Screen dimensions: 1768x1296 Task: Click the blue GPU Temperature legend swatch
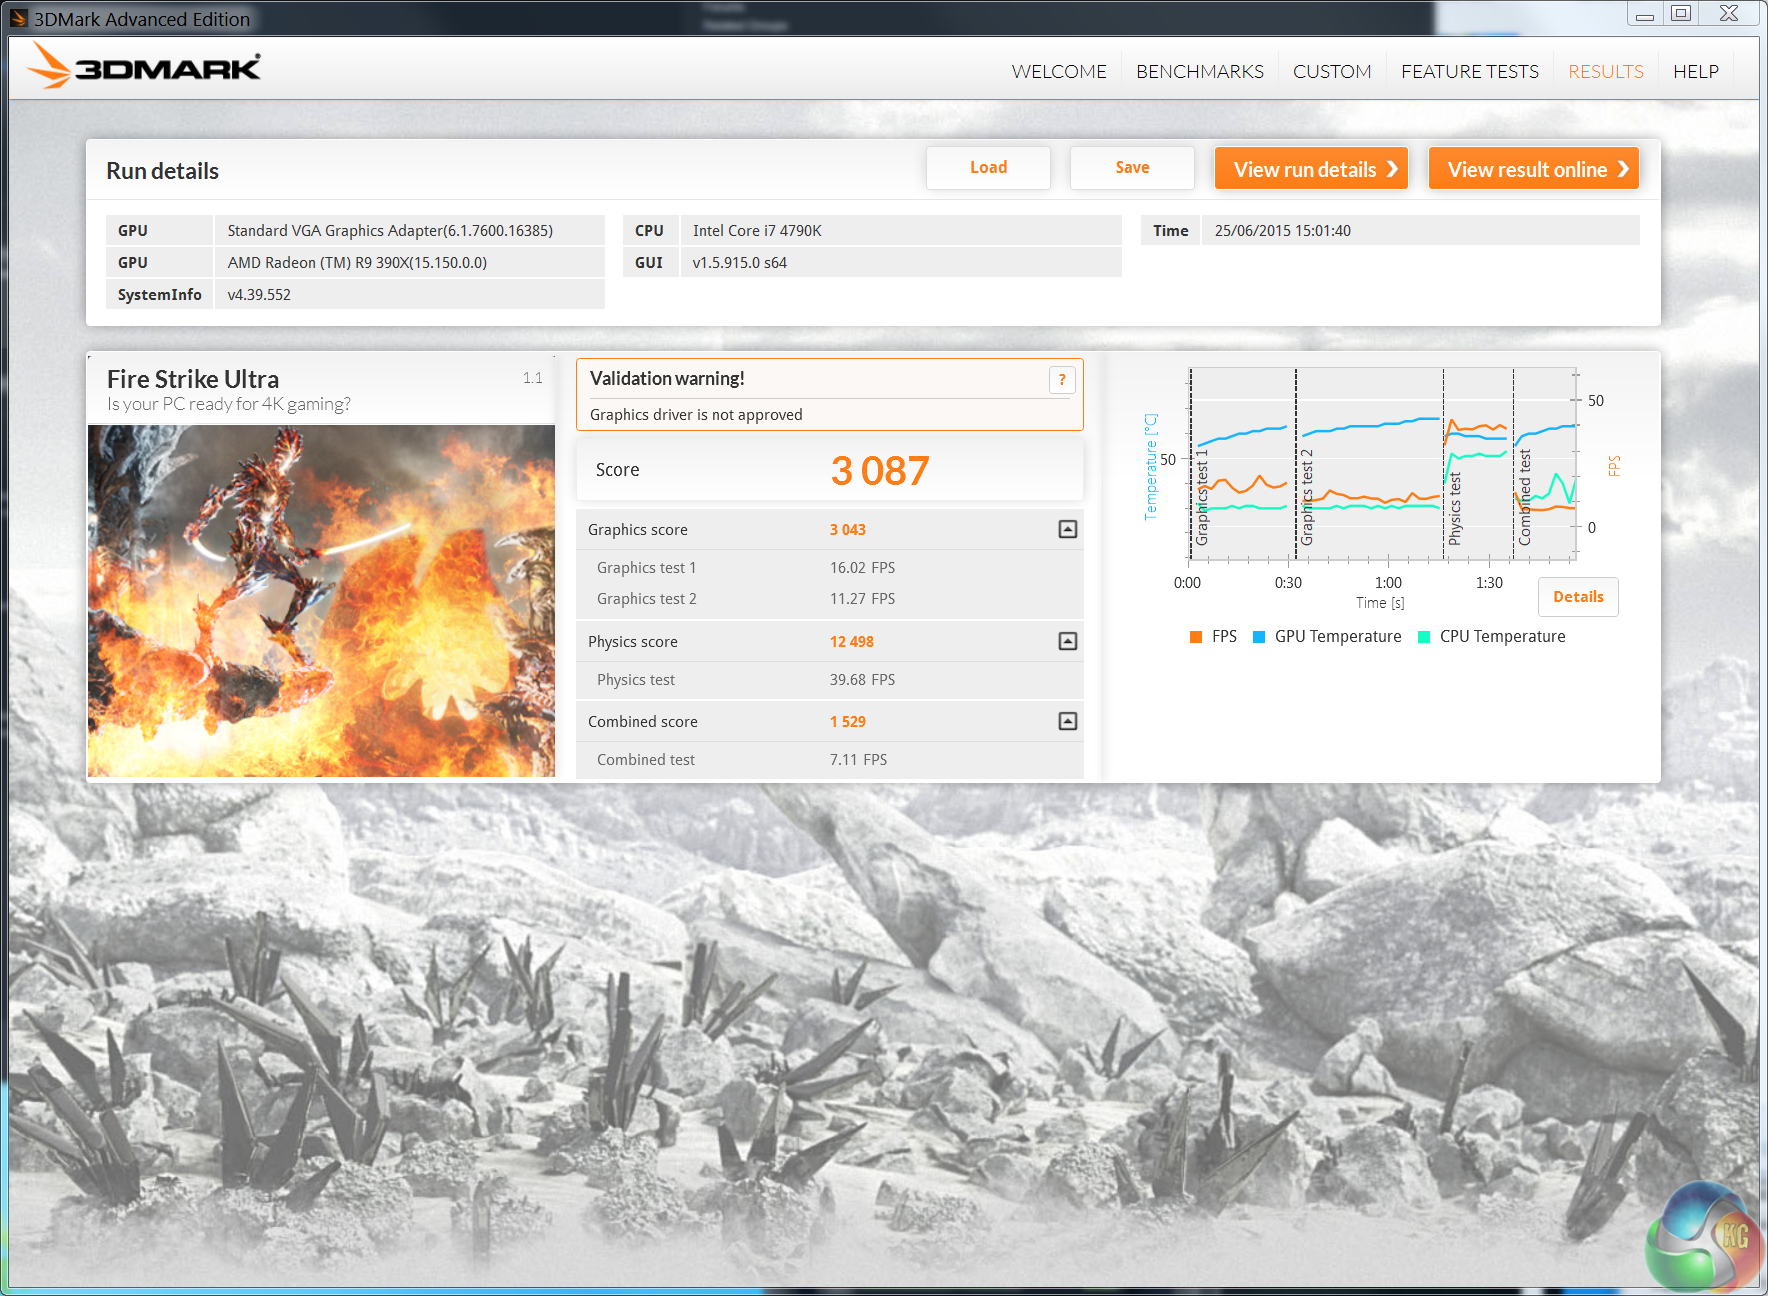tap(1259, 637)
